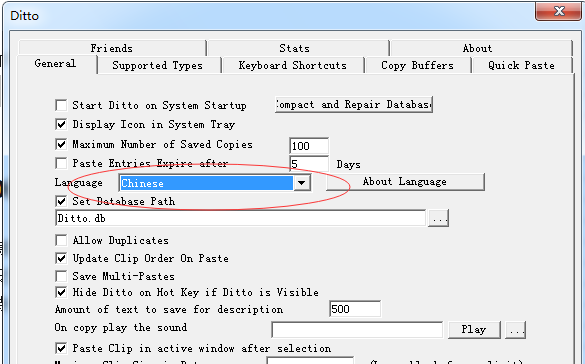Open the Quick Paste tab
Screen dimensions: 585x364
[522, 65]
